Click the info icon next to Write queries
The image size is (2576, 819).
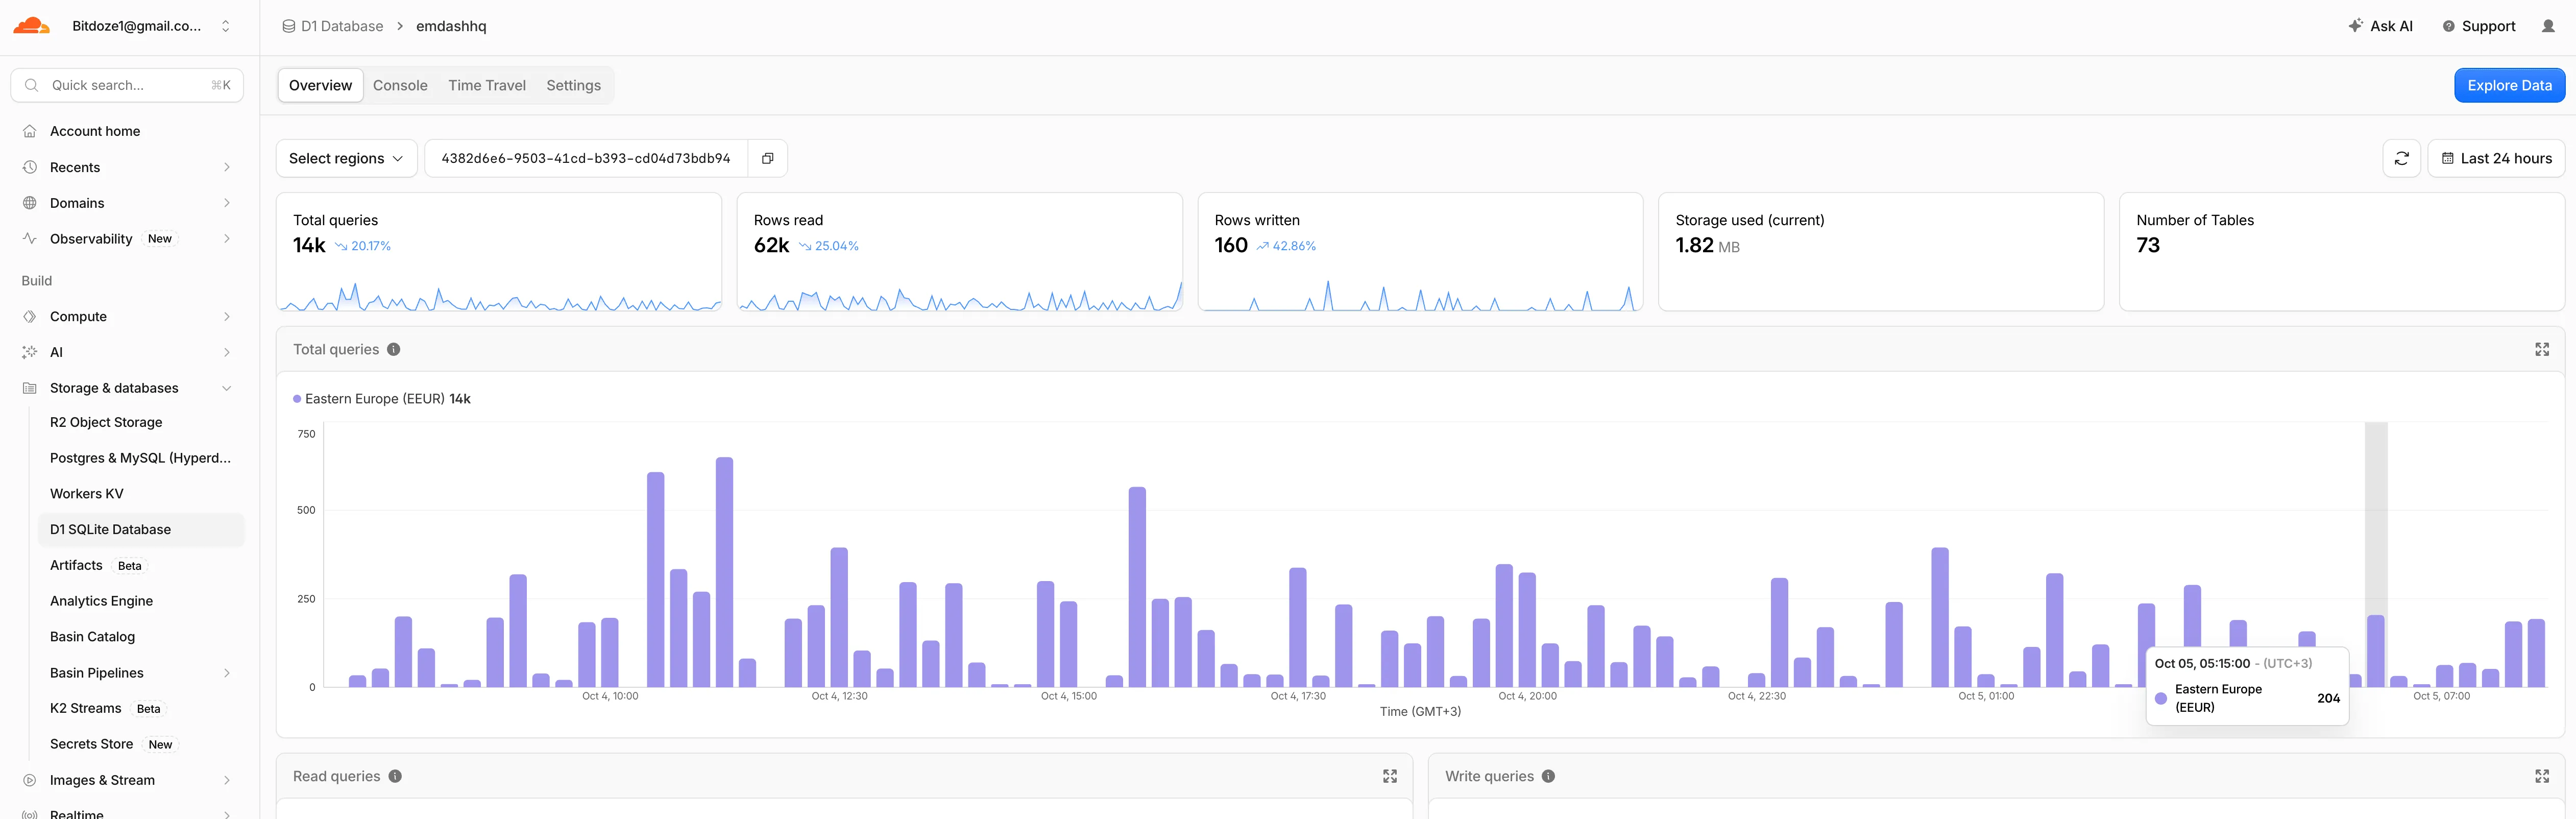click(1548, 776)
